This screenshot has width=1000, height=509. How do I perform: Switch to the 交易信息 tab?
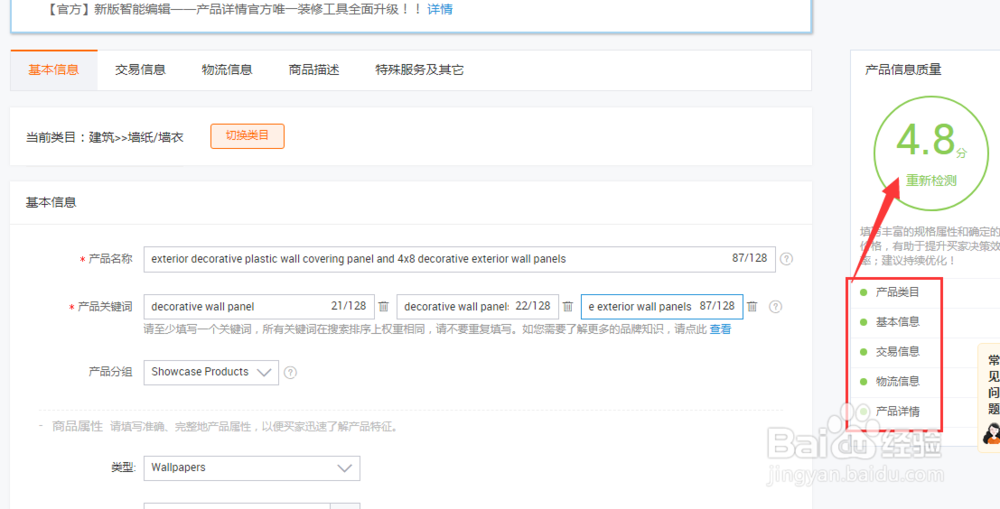coord(140,70)
